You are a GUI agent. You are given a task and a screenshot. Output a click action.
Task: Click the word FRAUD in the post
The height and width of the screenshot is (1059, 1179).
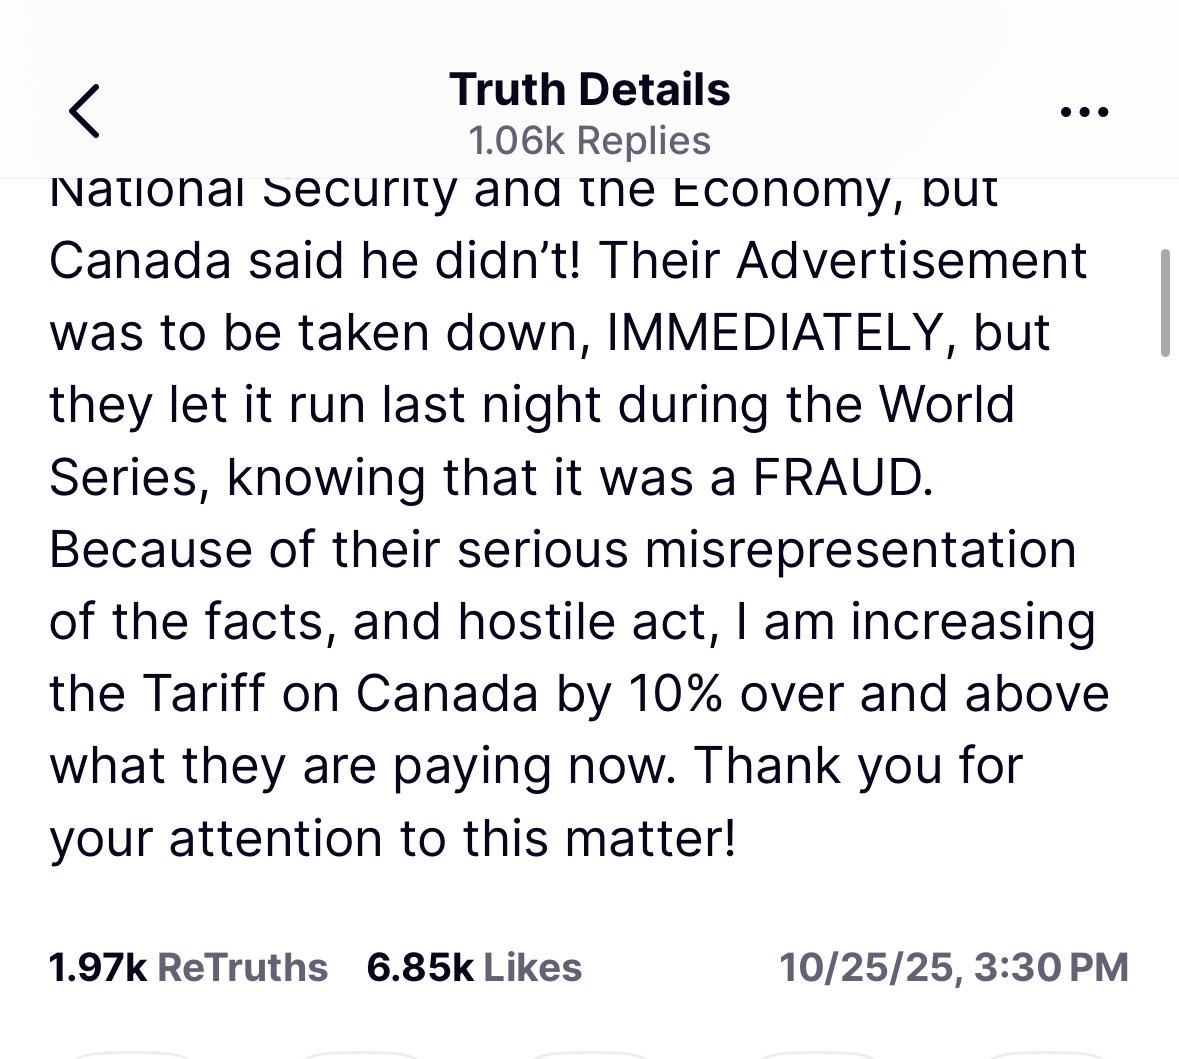pos(843,477)
